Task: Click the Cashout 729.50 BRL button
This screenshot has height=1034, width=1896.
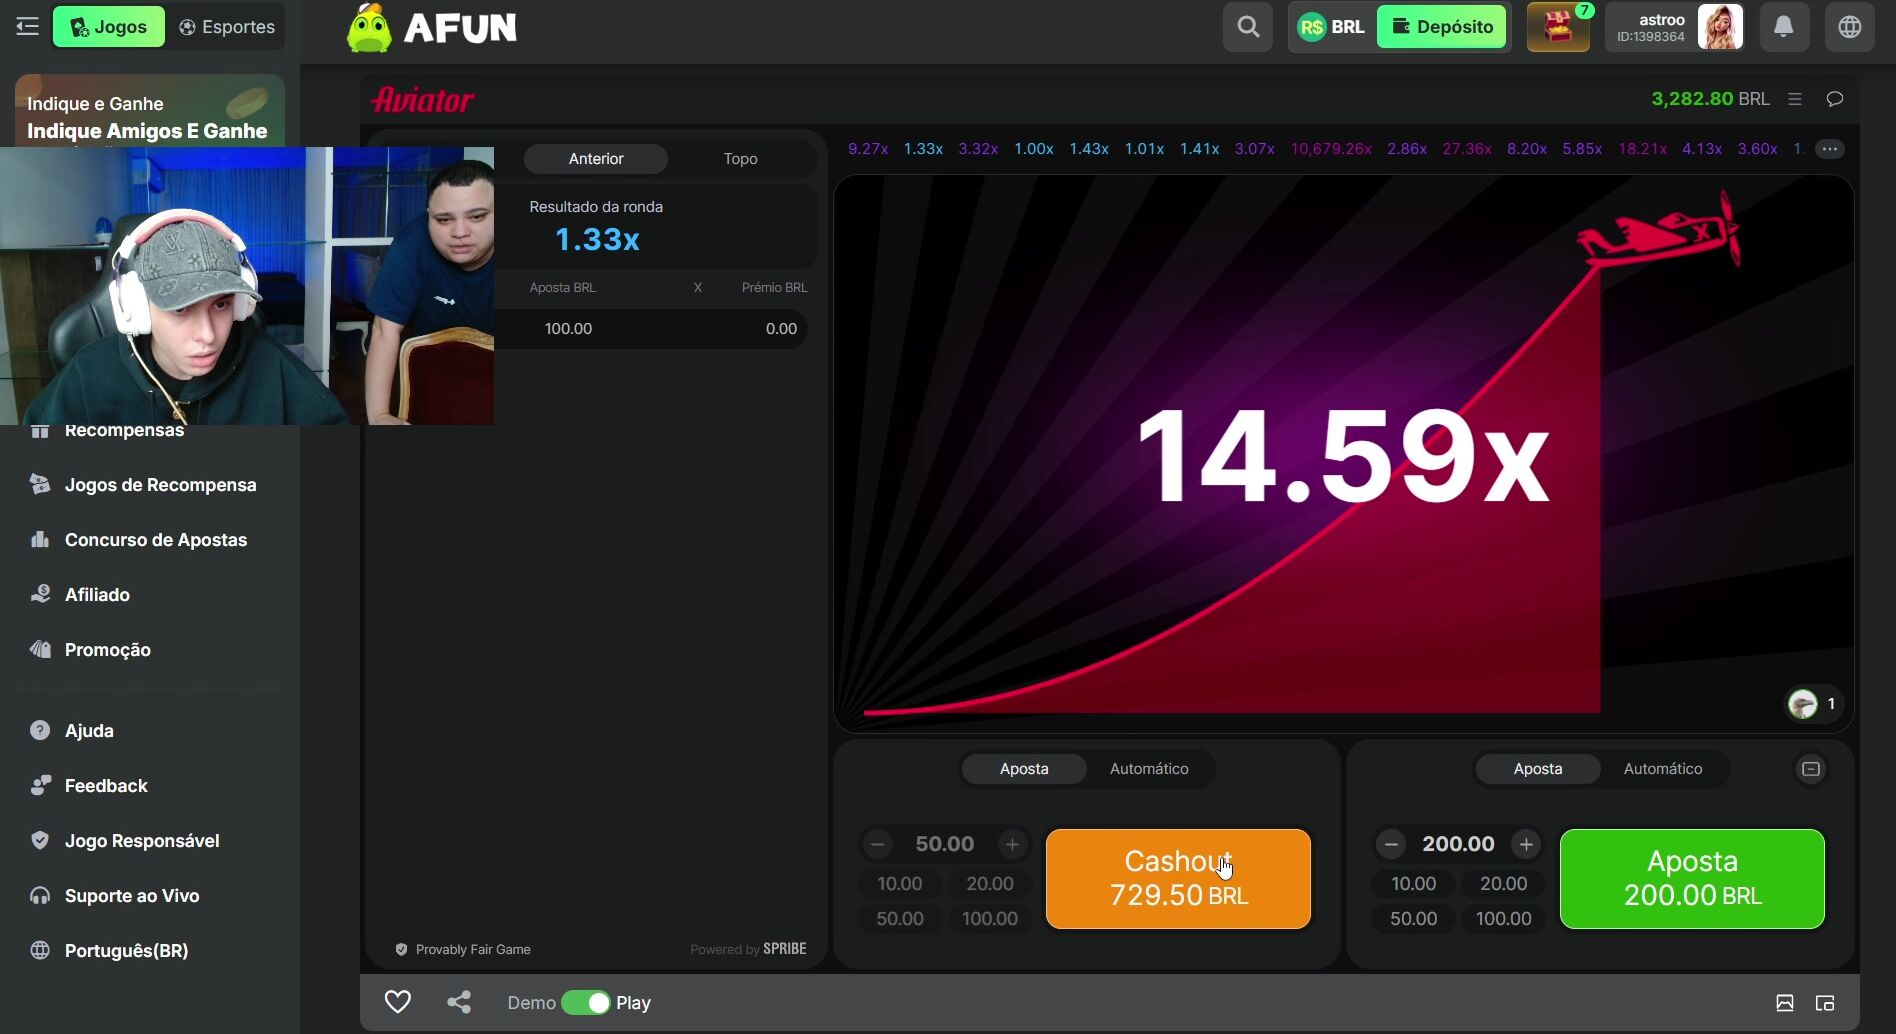Action: [x=1178, y=879]
